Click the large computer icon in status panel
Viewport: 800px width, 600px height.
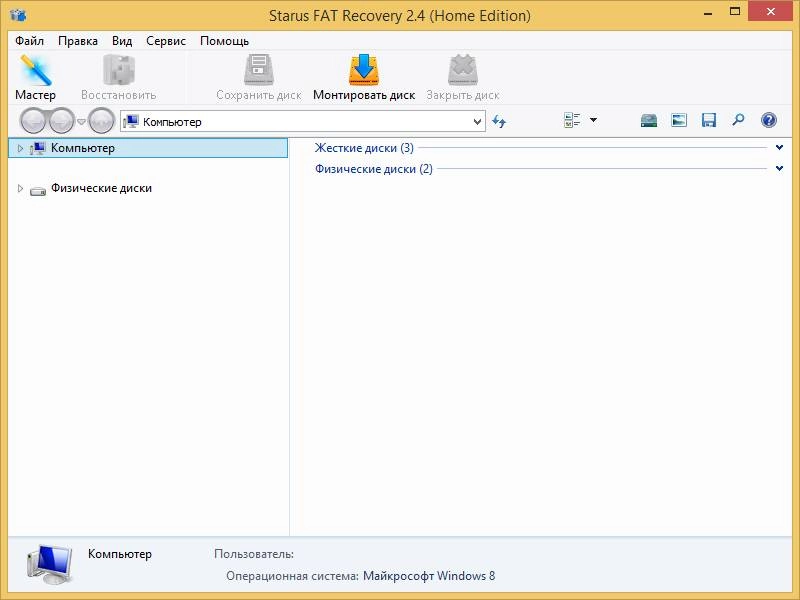point(49,564)
